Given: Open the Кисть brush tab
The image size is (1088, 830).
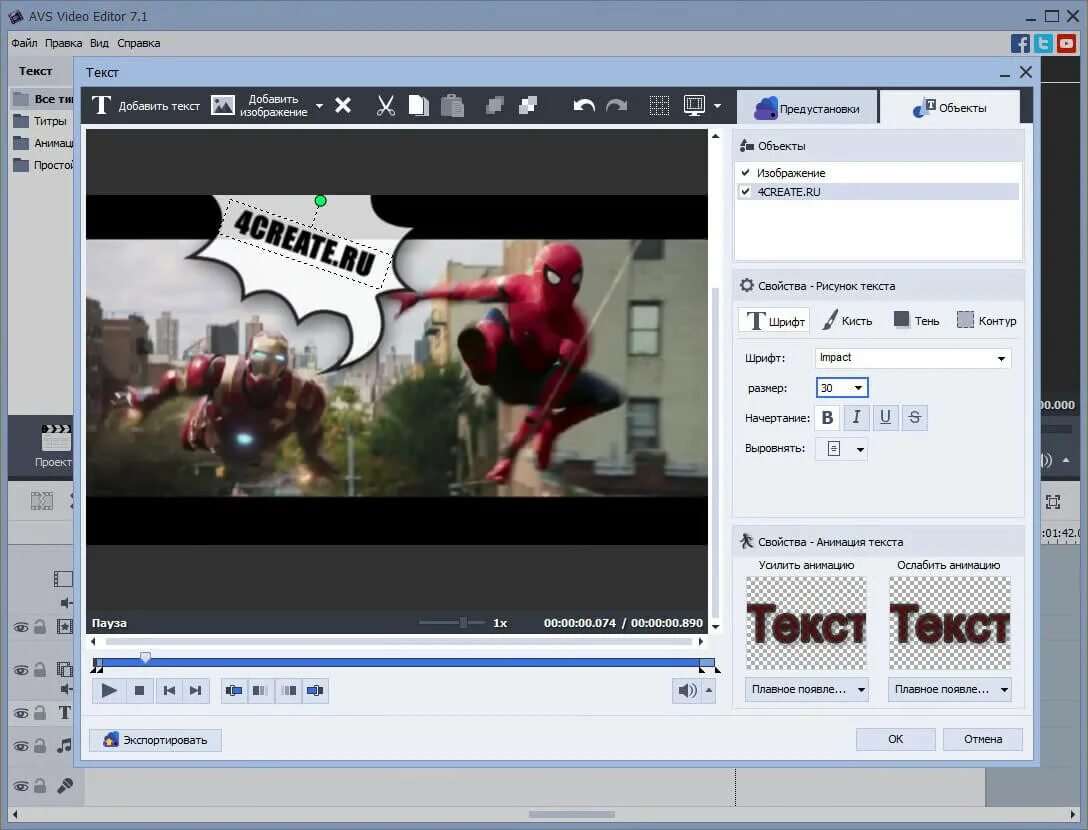Looking at the screenshot, I should [x=847, y=321].
